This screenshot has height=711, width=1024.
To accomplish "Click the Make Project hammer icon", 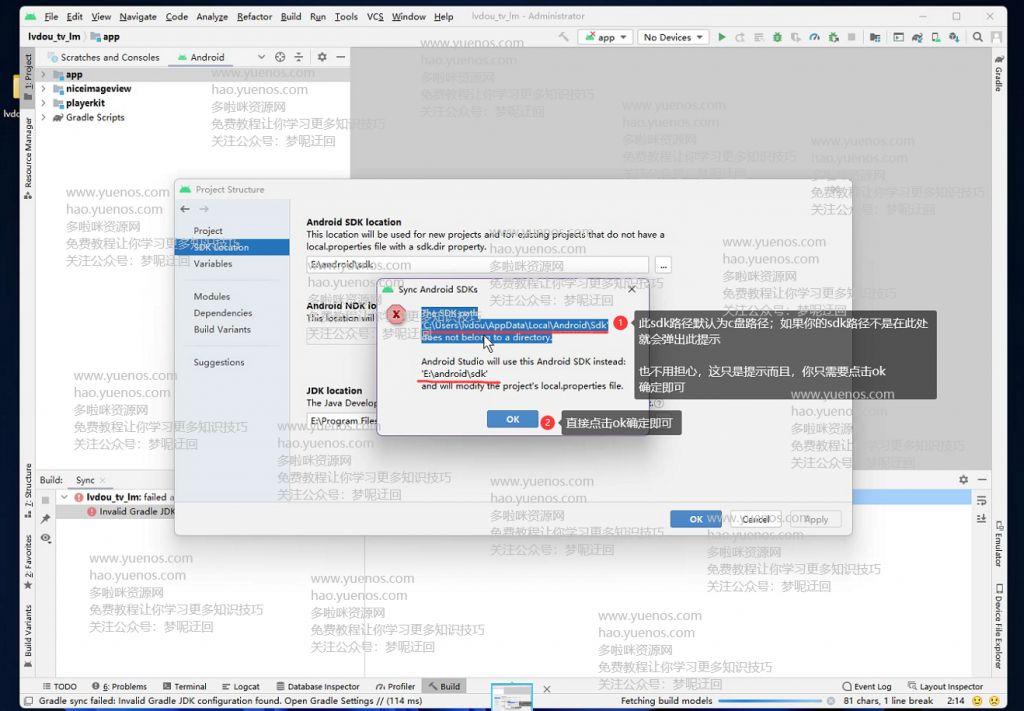I will click(564, 37).
